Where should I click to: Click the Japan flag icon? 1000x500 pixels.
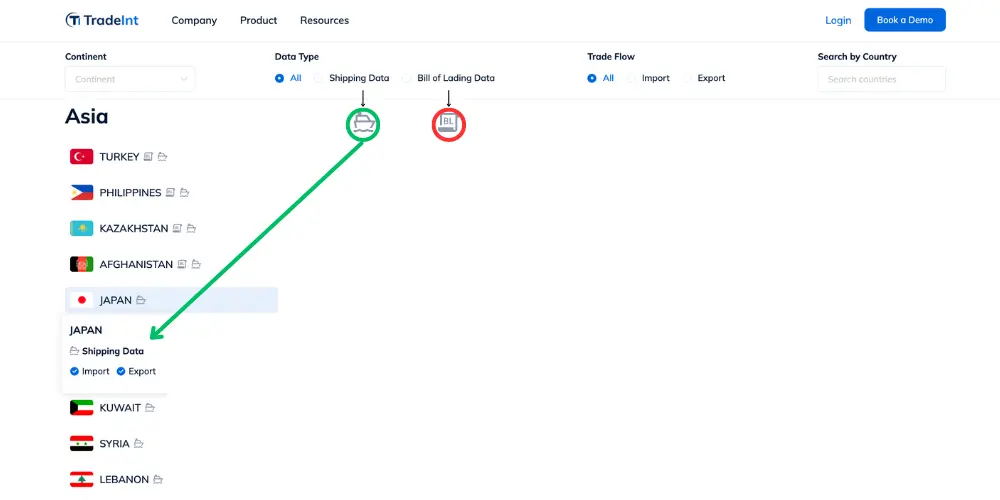(x=82, y=300)
